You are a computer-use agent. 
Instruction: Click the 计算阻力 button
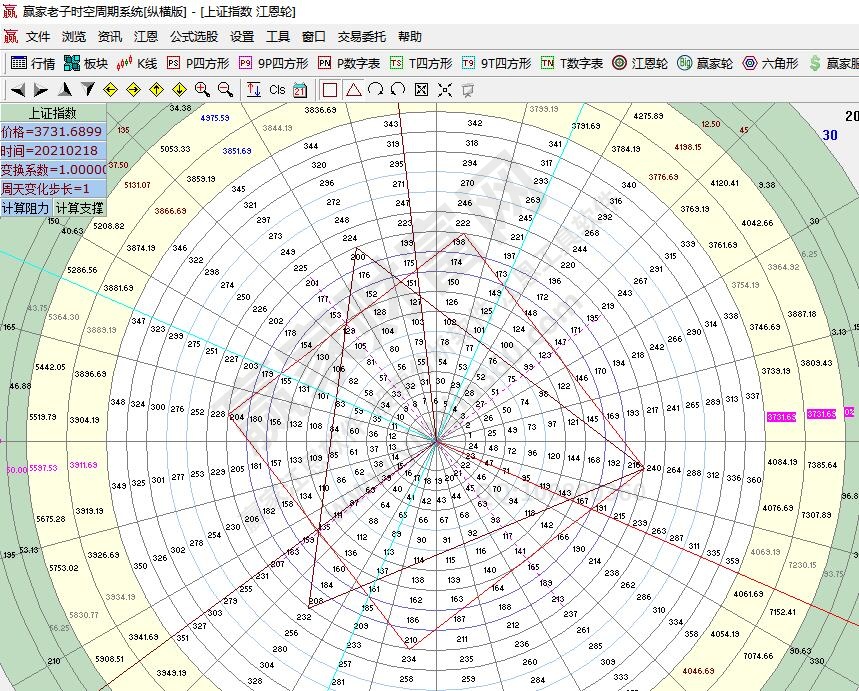(x=26, y=208)
